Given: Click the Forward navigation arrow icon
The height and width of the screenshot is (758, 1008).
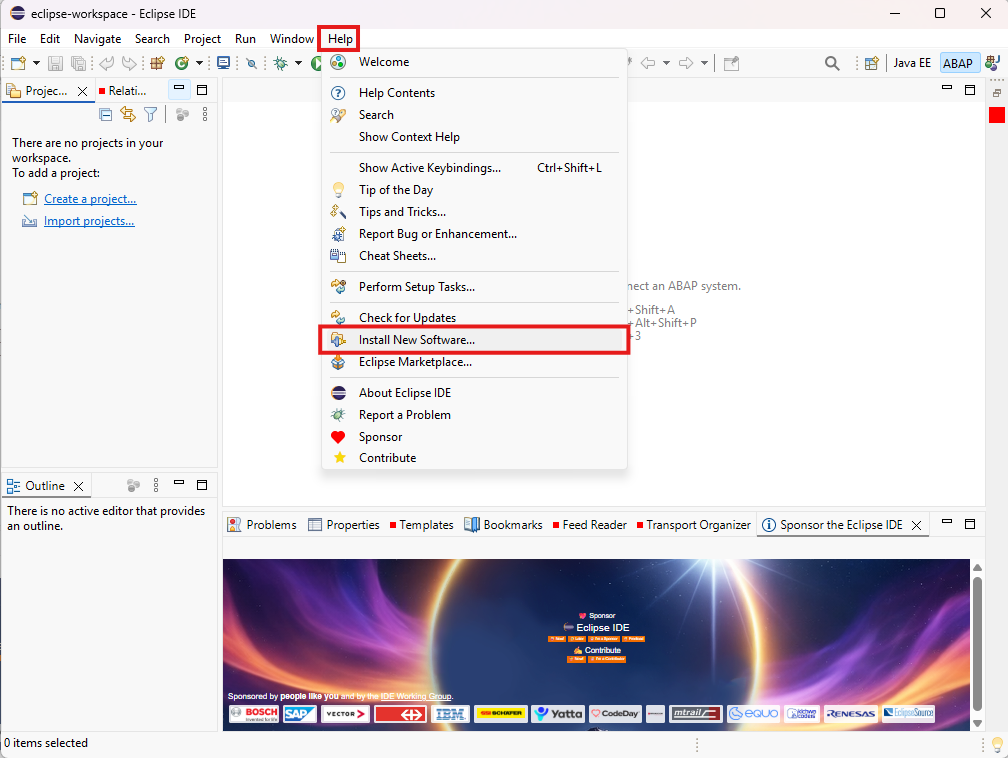Looking at the screenshot, I should coord(686,63).
